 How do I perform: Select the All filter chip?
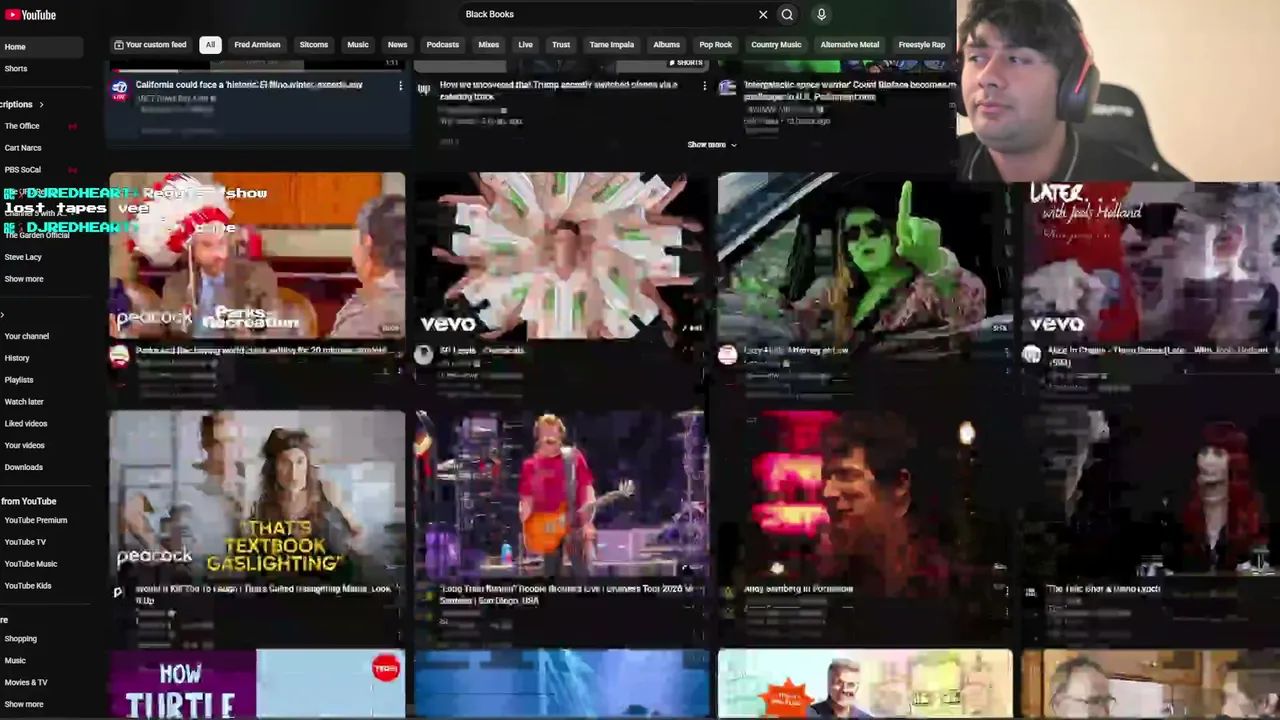click(210, 45)
